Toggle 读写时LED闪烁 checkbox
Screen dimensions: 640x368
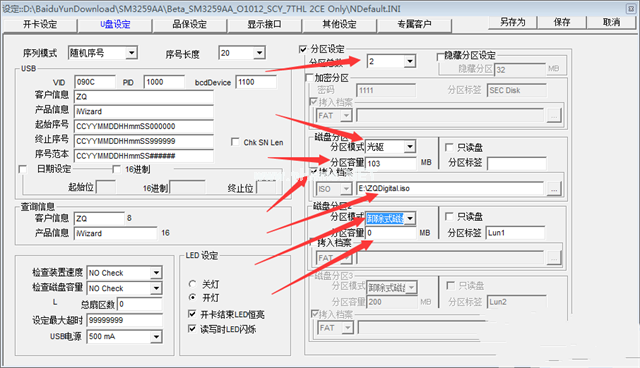[192, 328]
